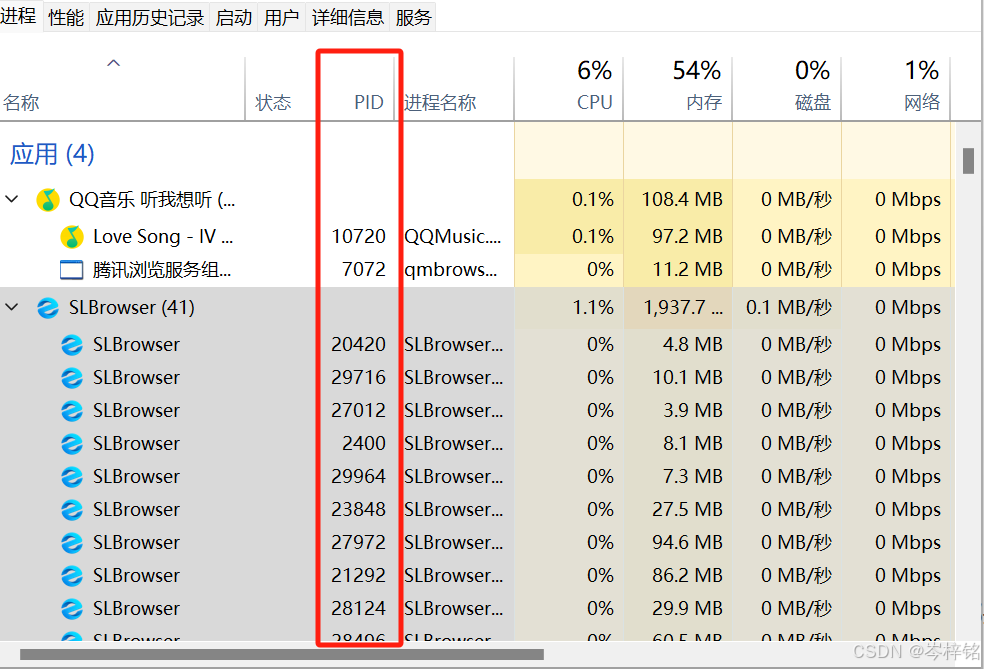Viewport: 984px width, 669px height.
Task: Click the 应用 (4) group heading
Action: [x=52, y=154]
